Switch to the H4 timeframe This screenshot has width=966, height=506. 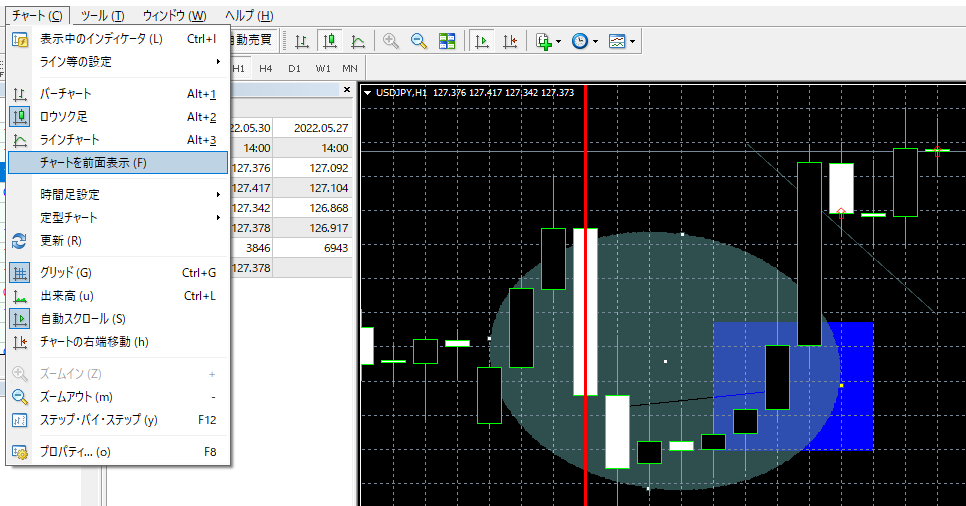point(266,68)
